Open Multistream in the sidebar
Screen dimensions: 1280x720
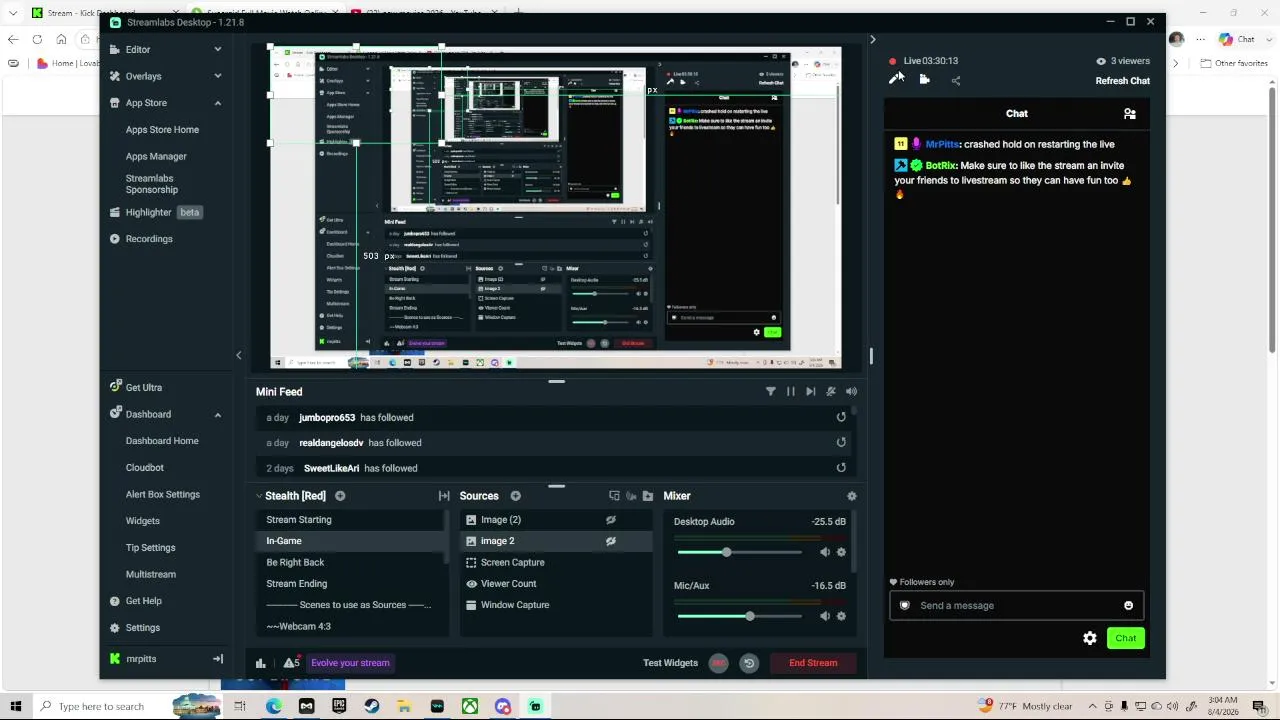pos(151,574)
